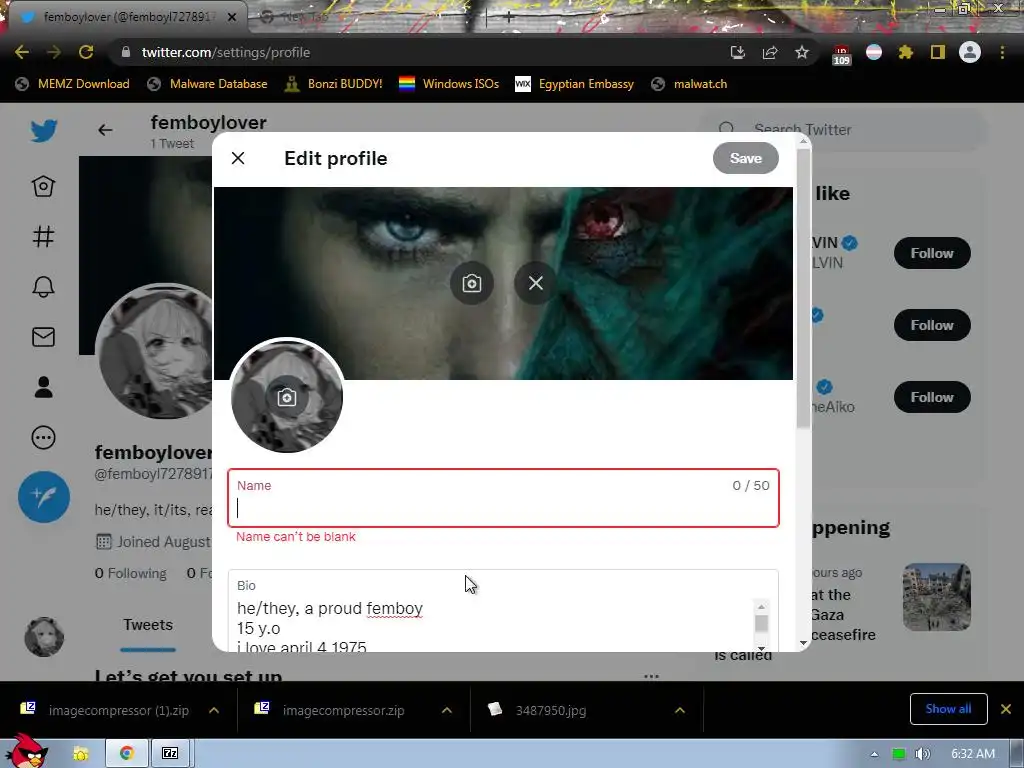Open 7-Zip from the taskbar

(x=170, y=754)
